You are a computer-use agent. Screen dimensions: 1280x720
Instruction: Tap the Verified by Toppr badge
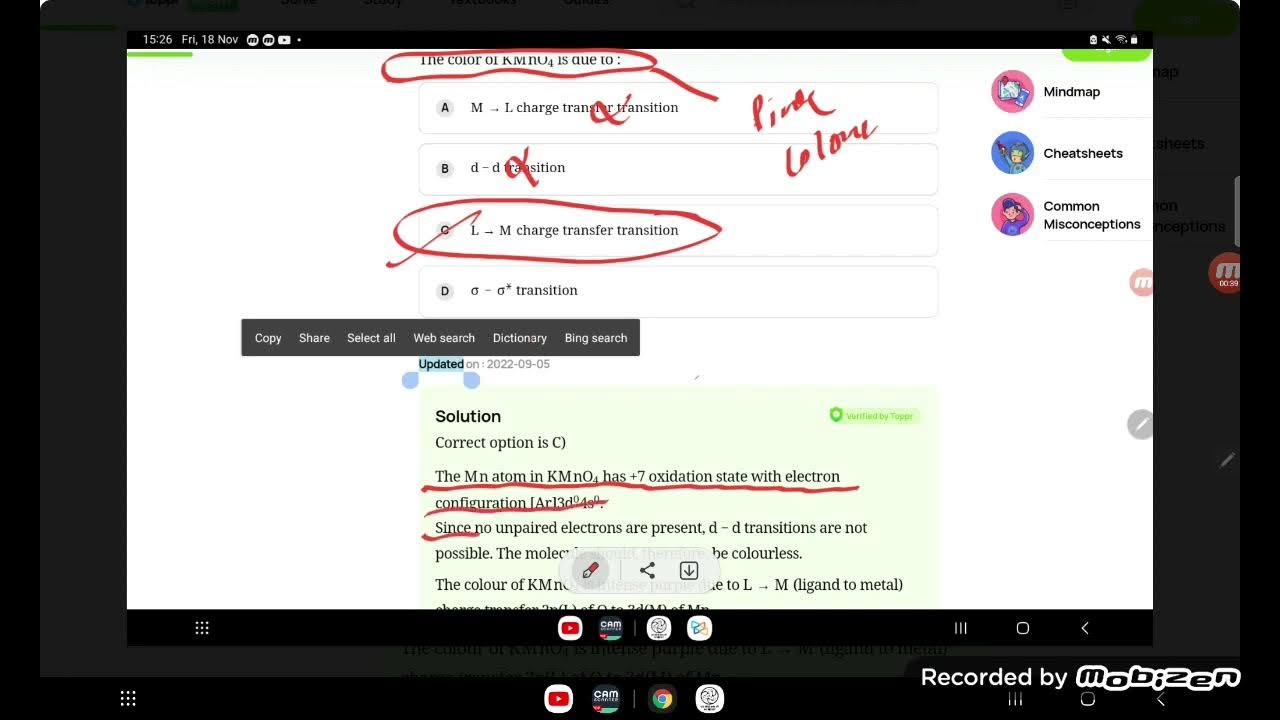(x=872, y=415)
